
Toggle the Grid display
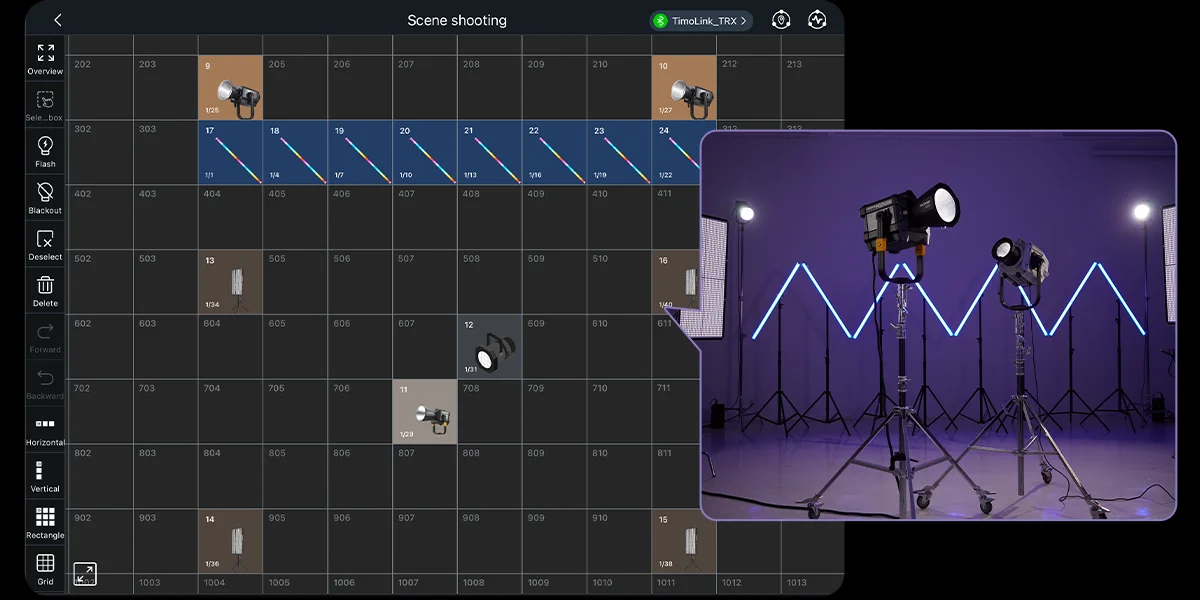click(45, 568)
